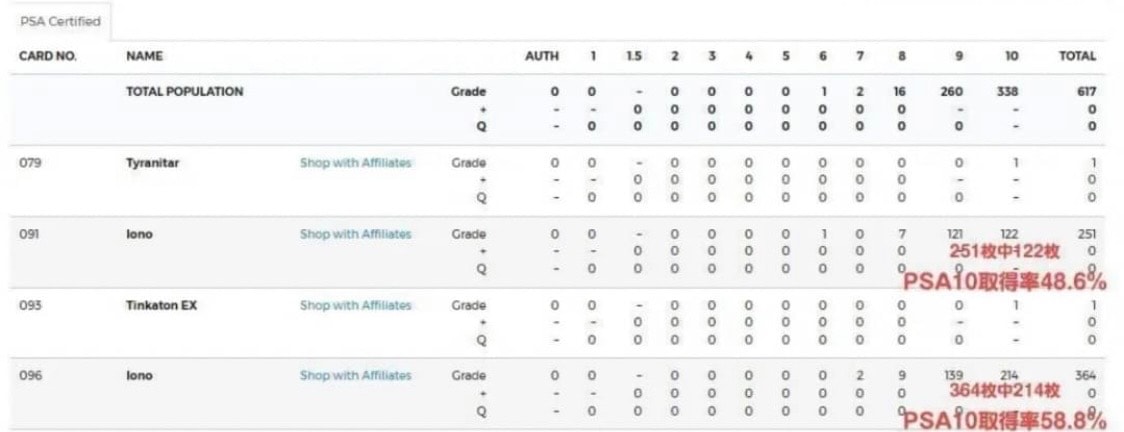Viewport: 1124px width, 432px height.
Task: Click the 338 grade 10 population count
Action: [1008, 92]
